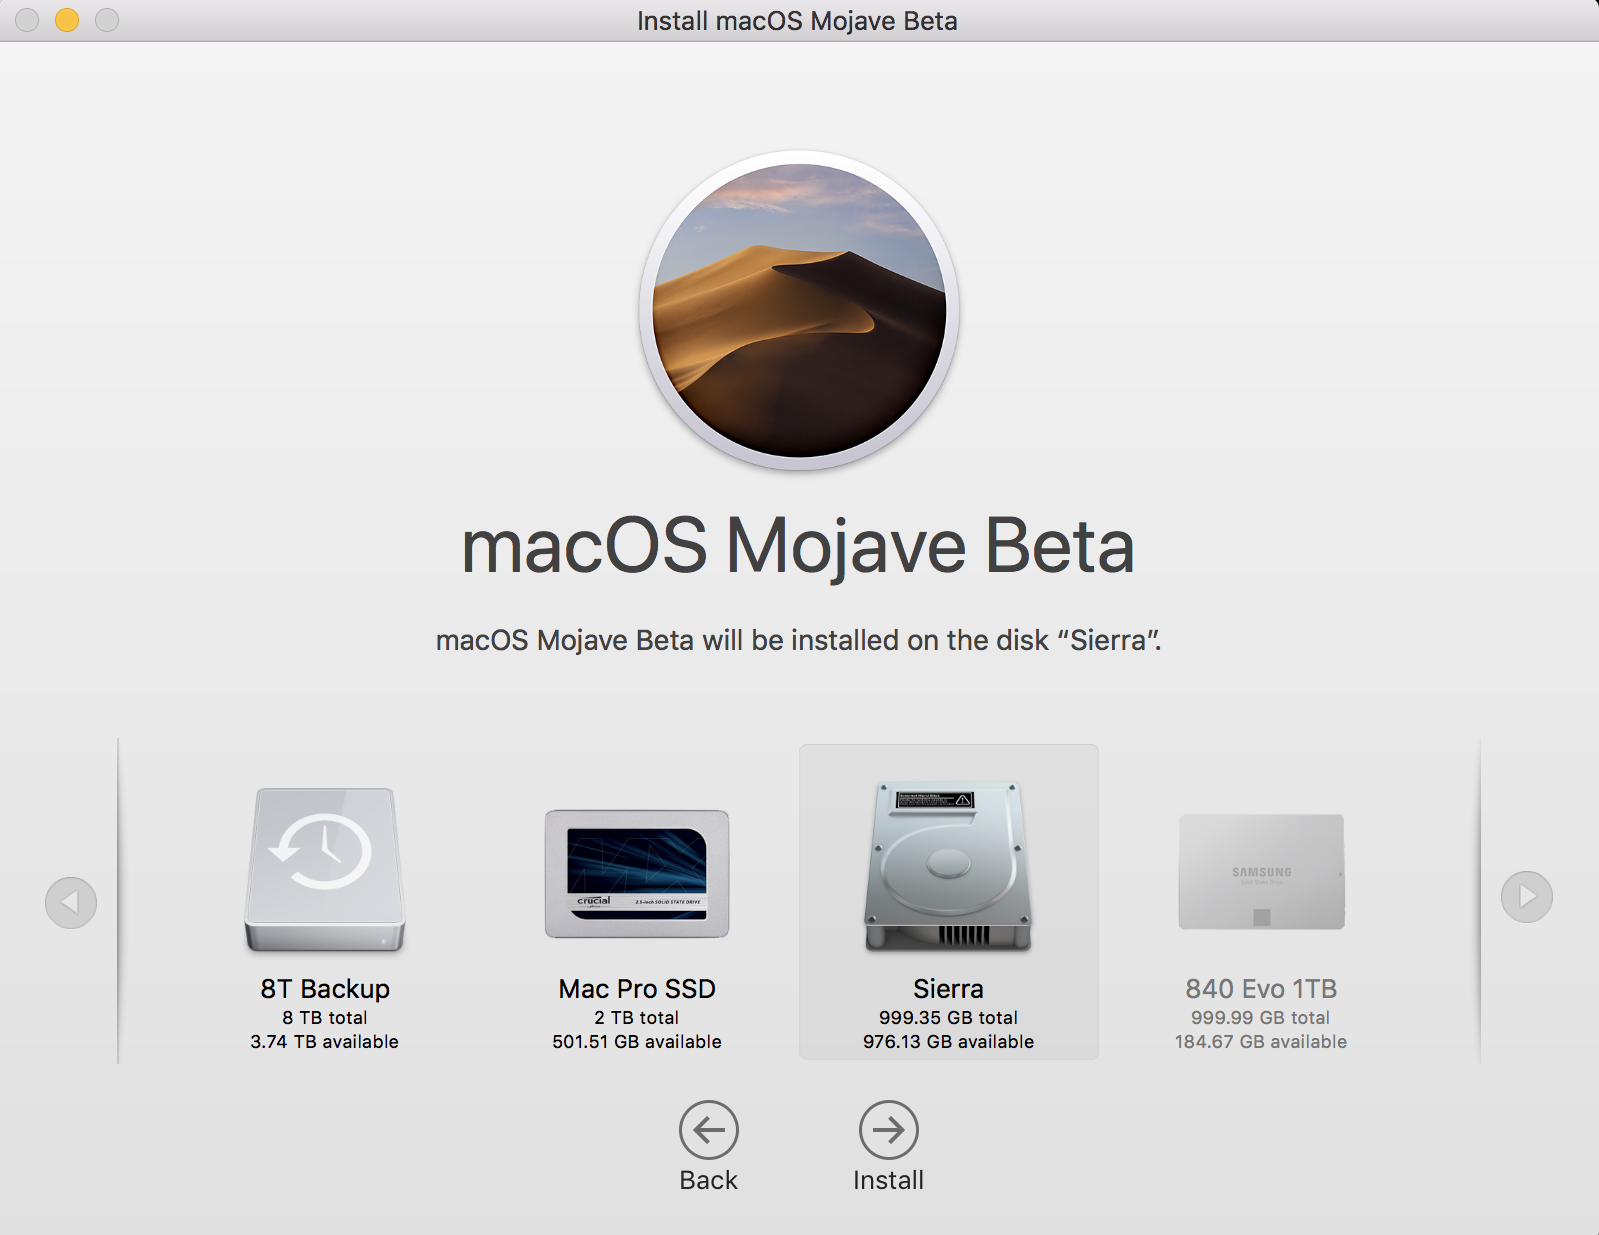
Task: Pick the Samsung 840 Evo 1TB drive icon
Action: 1261,872
